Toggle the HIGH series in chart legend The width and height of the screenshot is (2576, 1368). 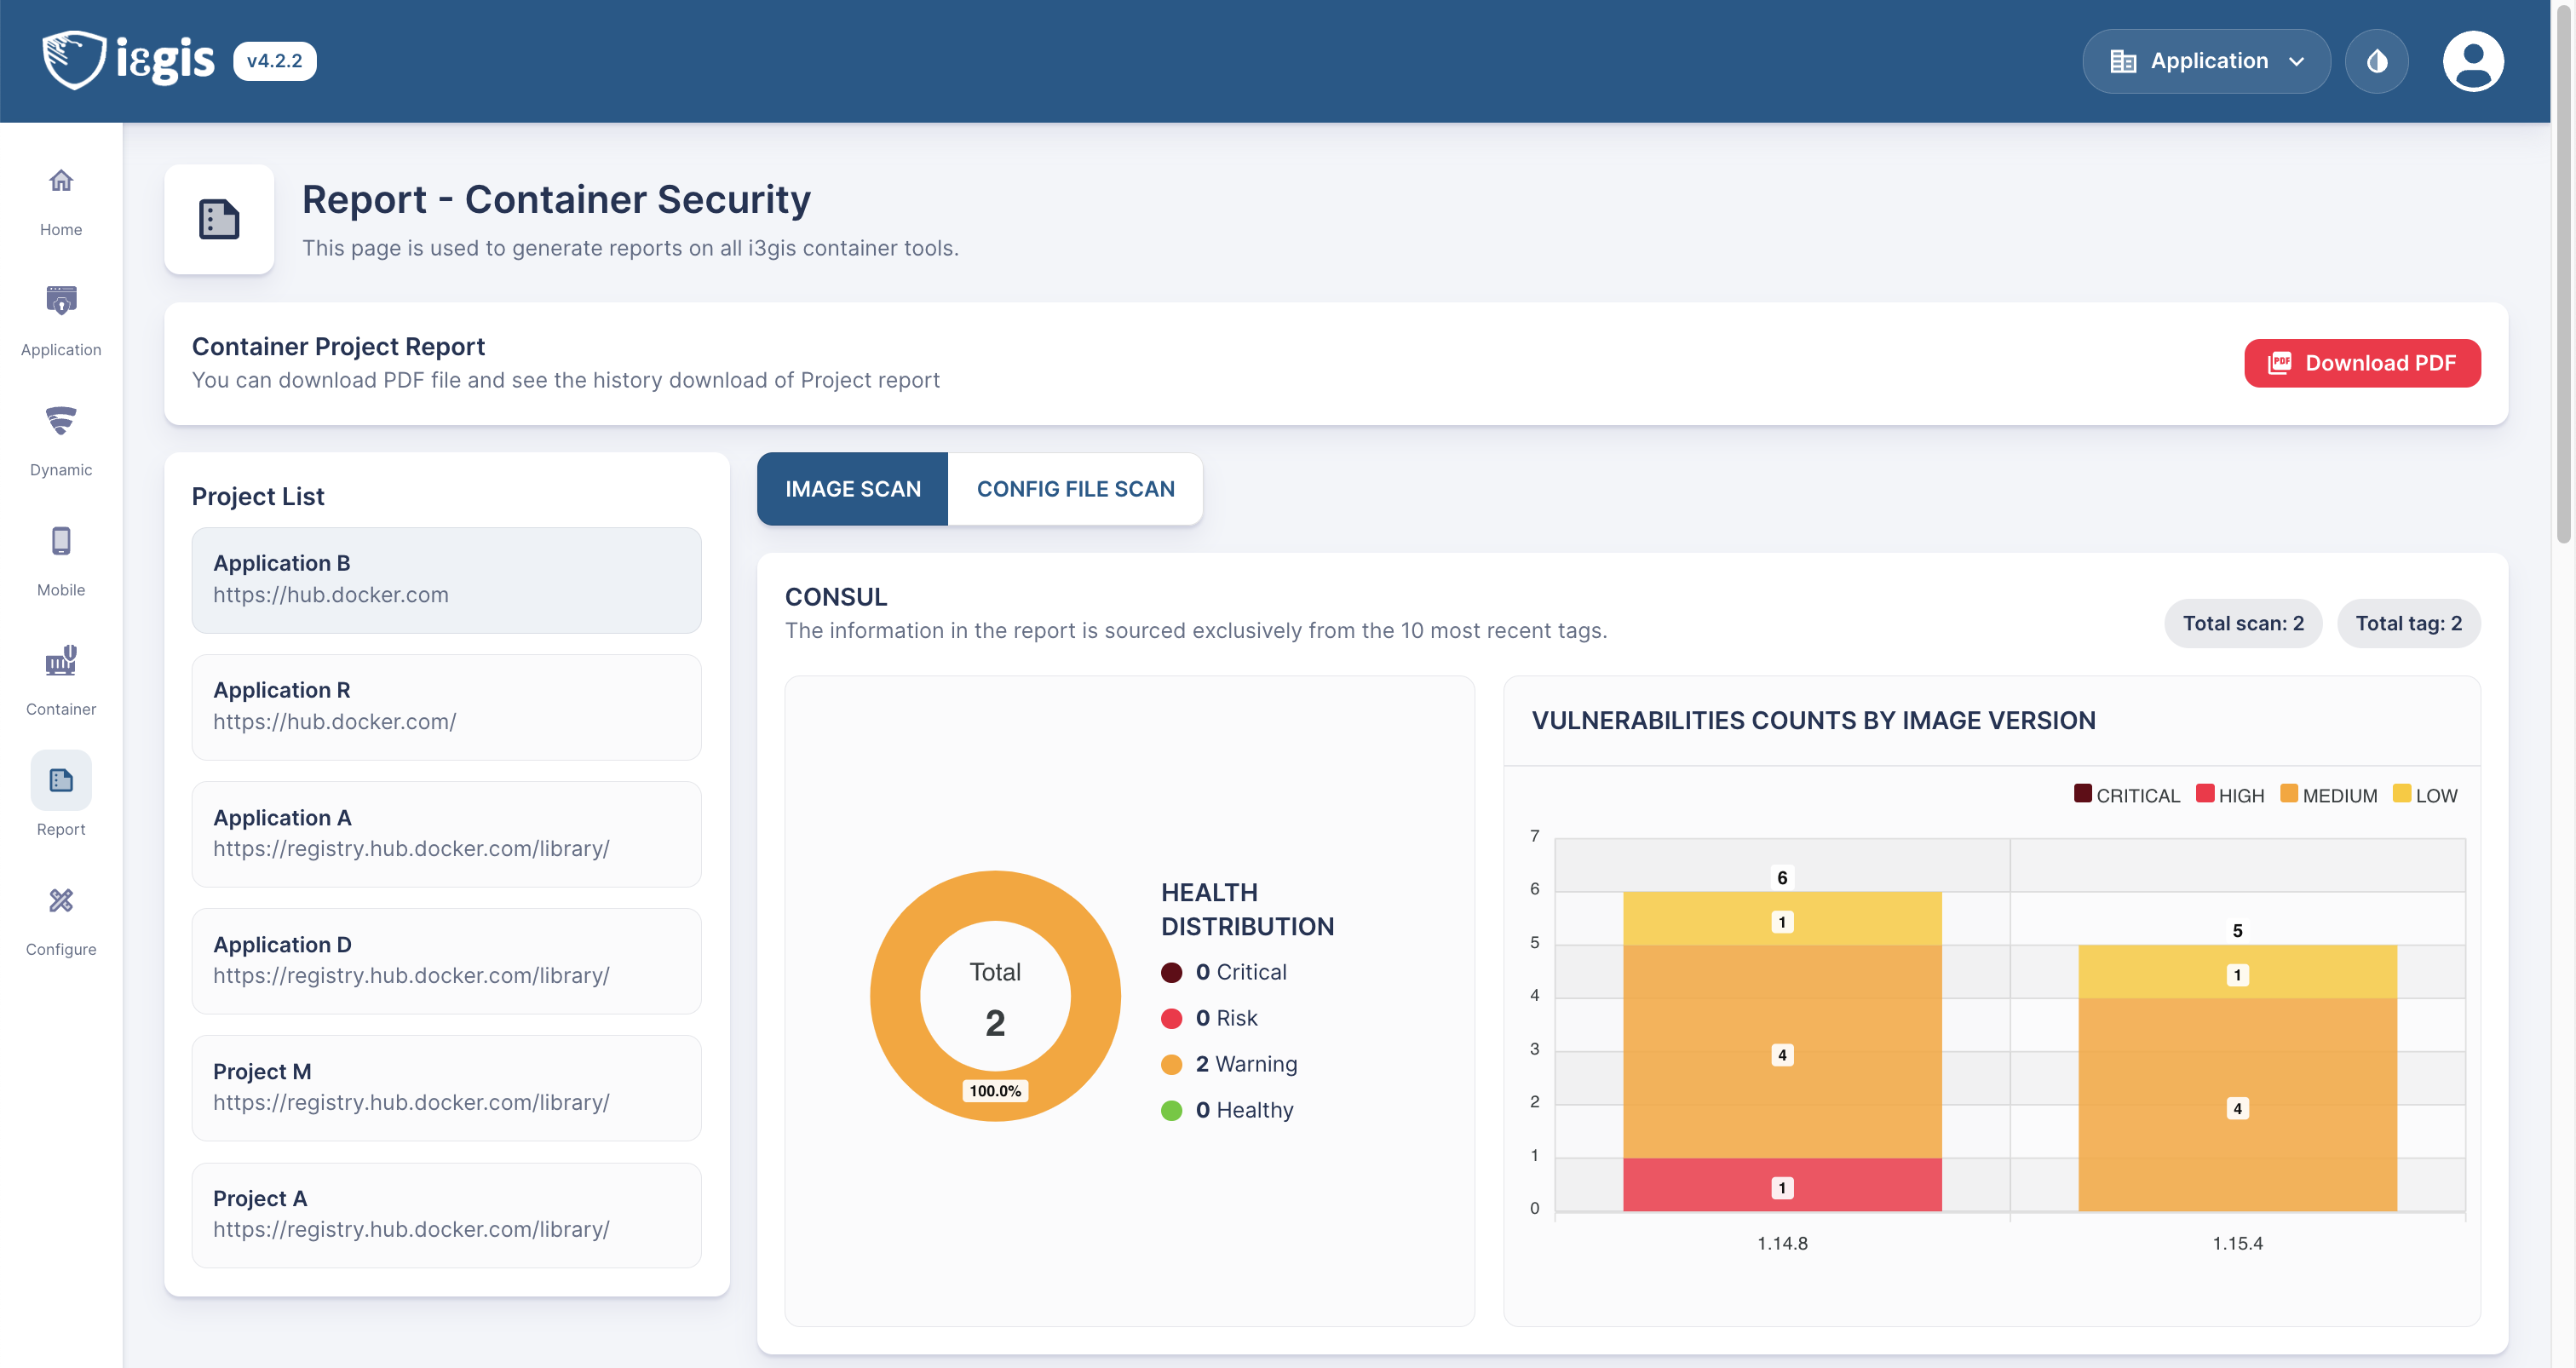point(2230,795)
